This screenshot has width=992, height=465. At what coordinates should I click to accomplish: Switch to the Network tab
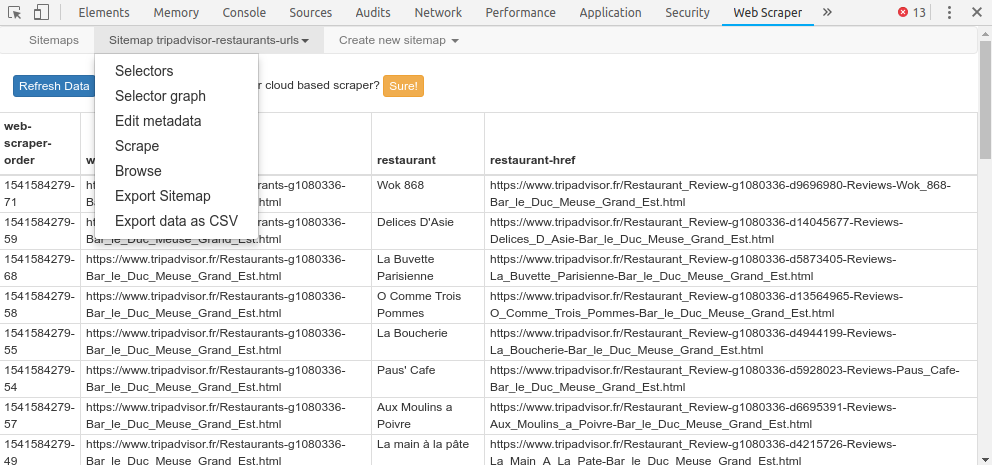pyautogui.click(x=438, y=12)
